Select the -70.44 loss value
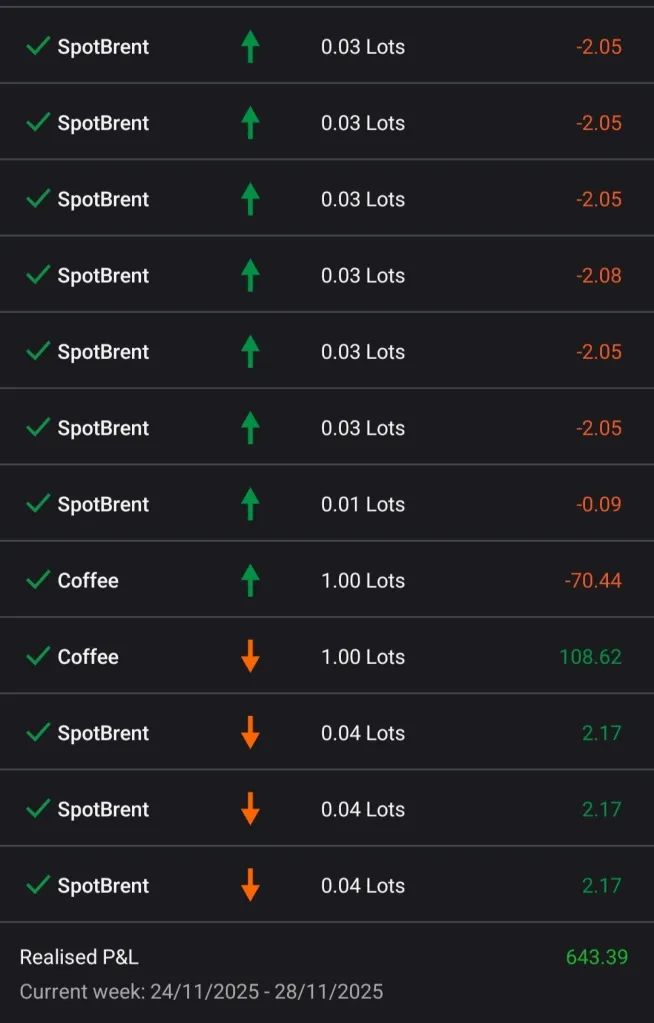This screenshot has width=654, height=1023. click(593, 580)
